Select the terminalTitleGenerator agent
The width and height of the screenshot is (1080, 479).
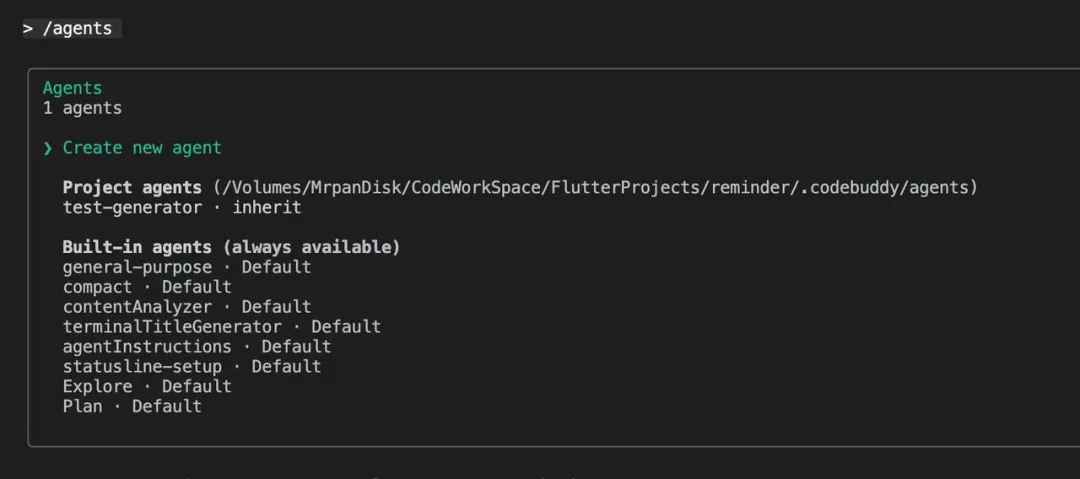172,327
